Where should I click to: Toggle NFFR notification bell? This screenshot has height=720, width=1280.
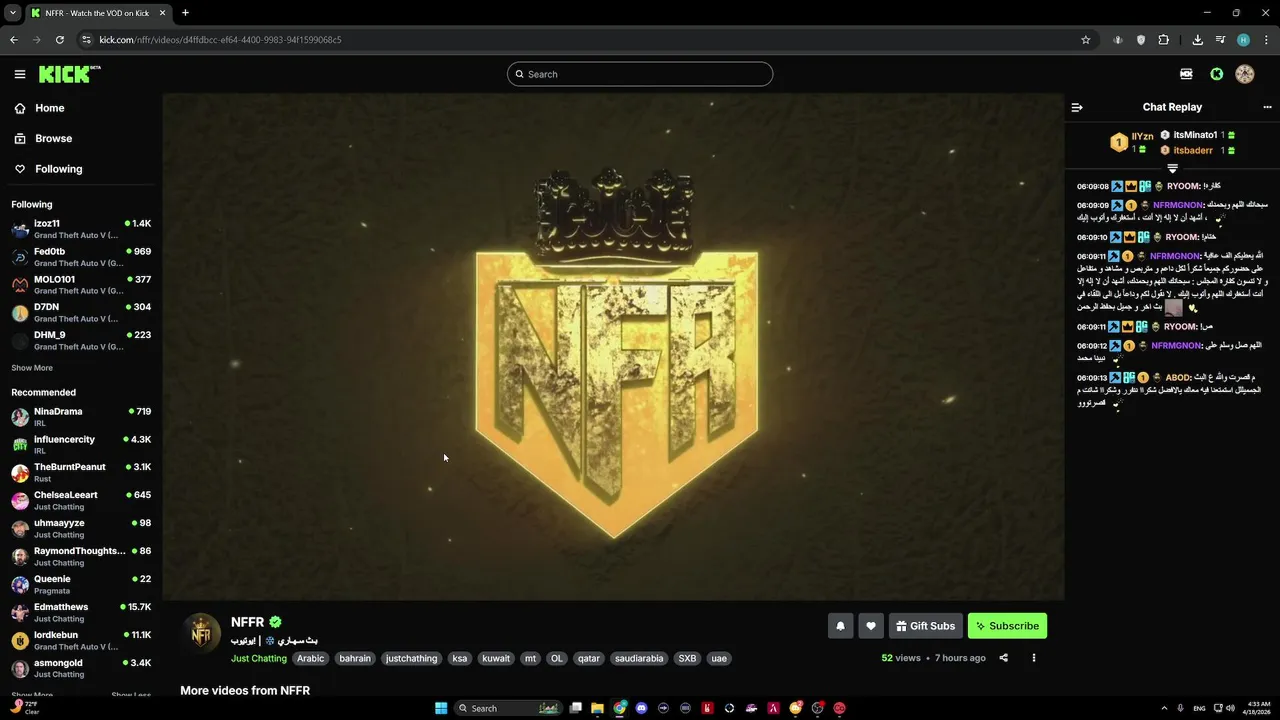click(840, 626)
